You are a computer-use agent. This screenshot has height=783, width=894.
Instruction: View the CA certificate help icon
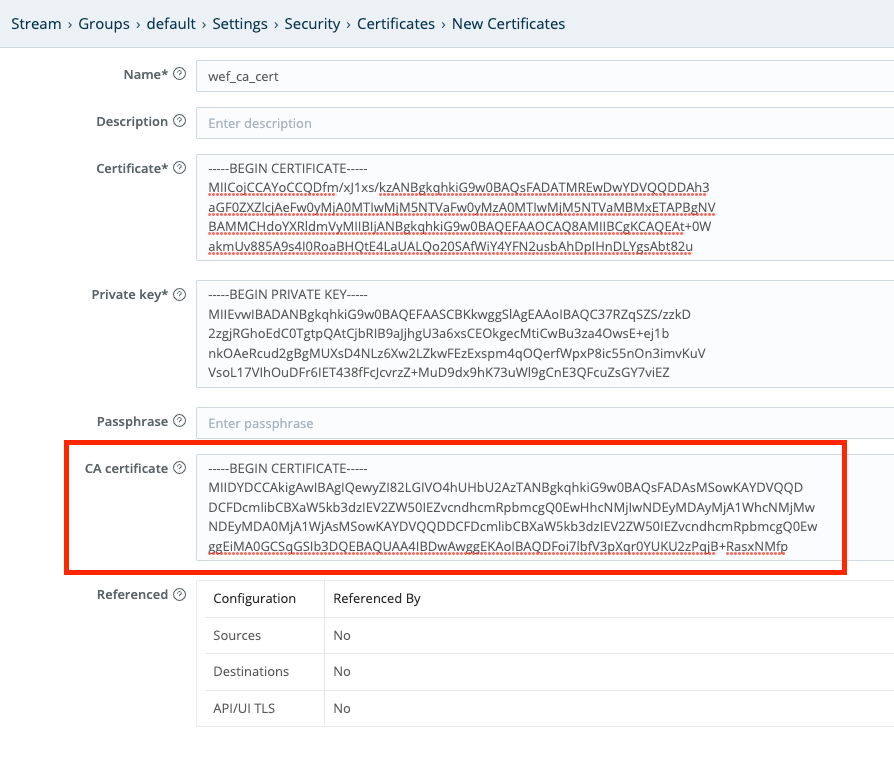(x=179, y=468)
